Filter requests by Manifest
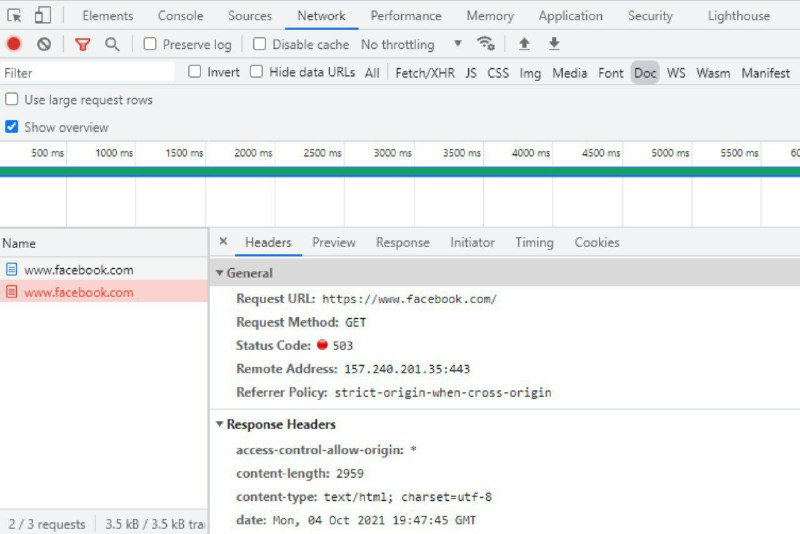Viewport: 800px width, 534px height. click(x=765, y=73)
